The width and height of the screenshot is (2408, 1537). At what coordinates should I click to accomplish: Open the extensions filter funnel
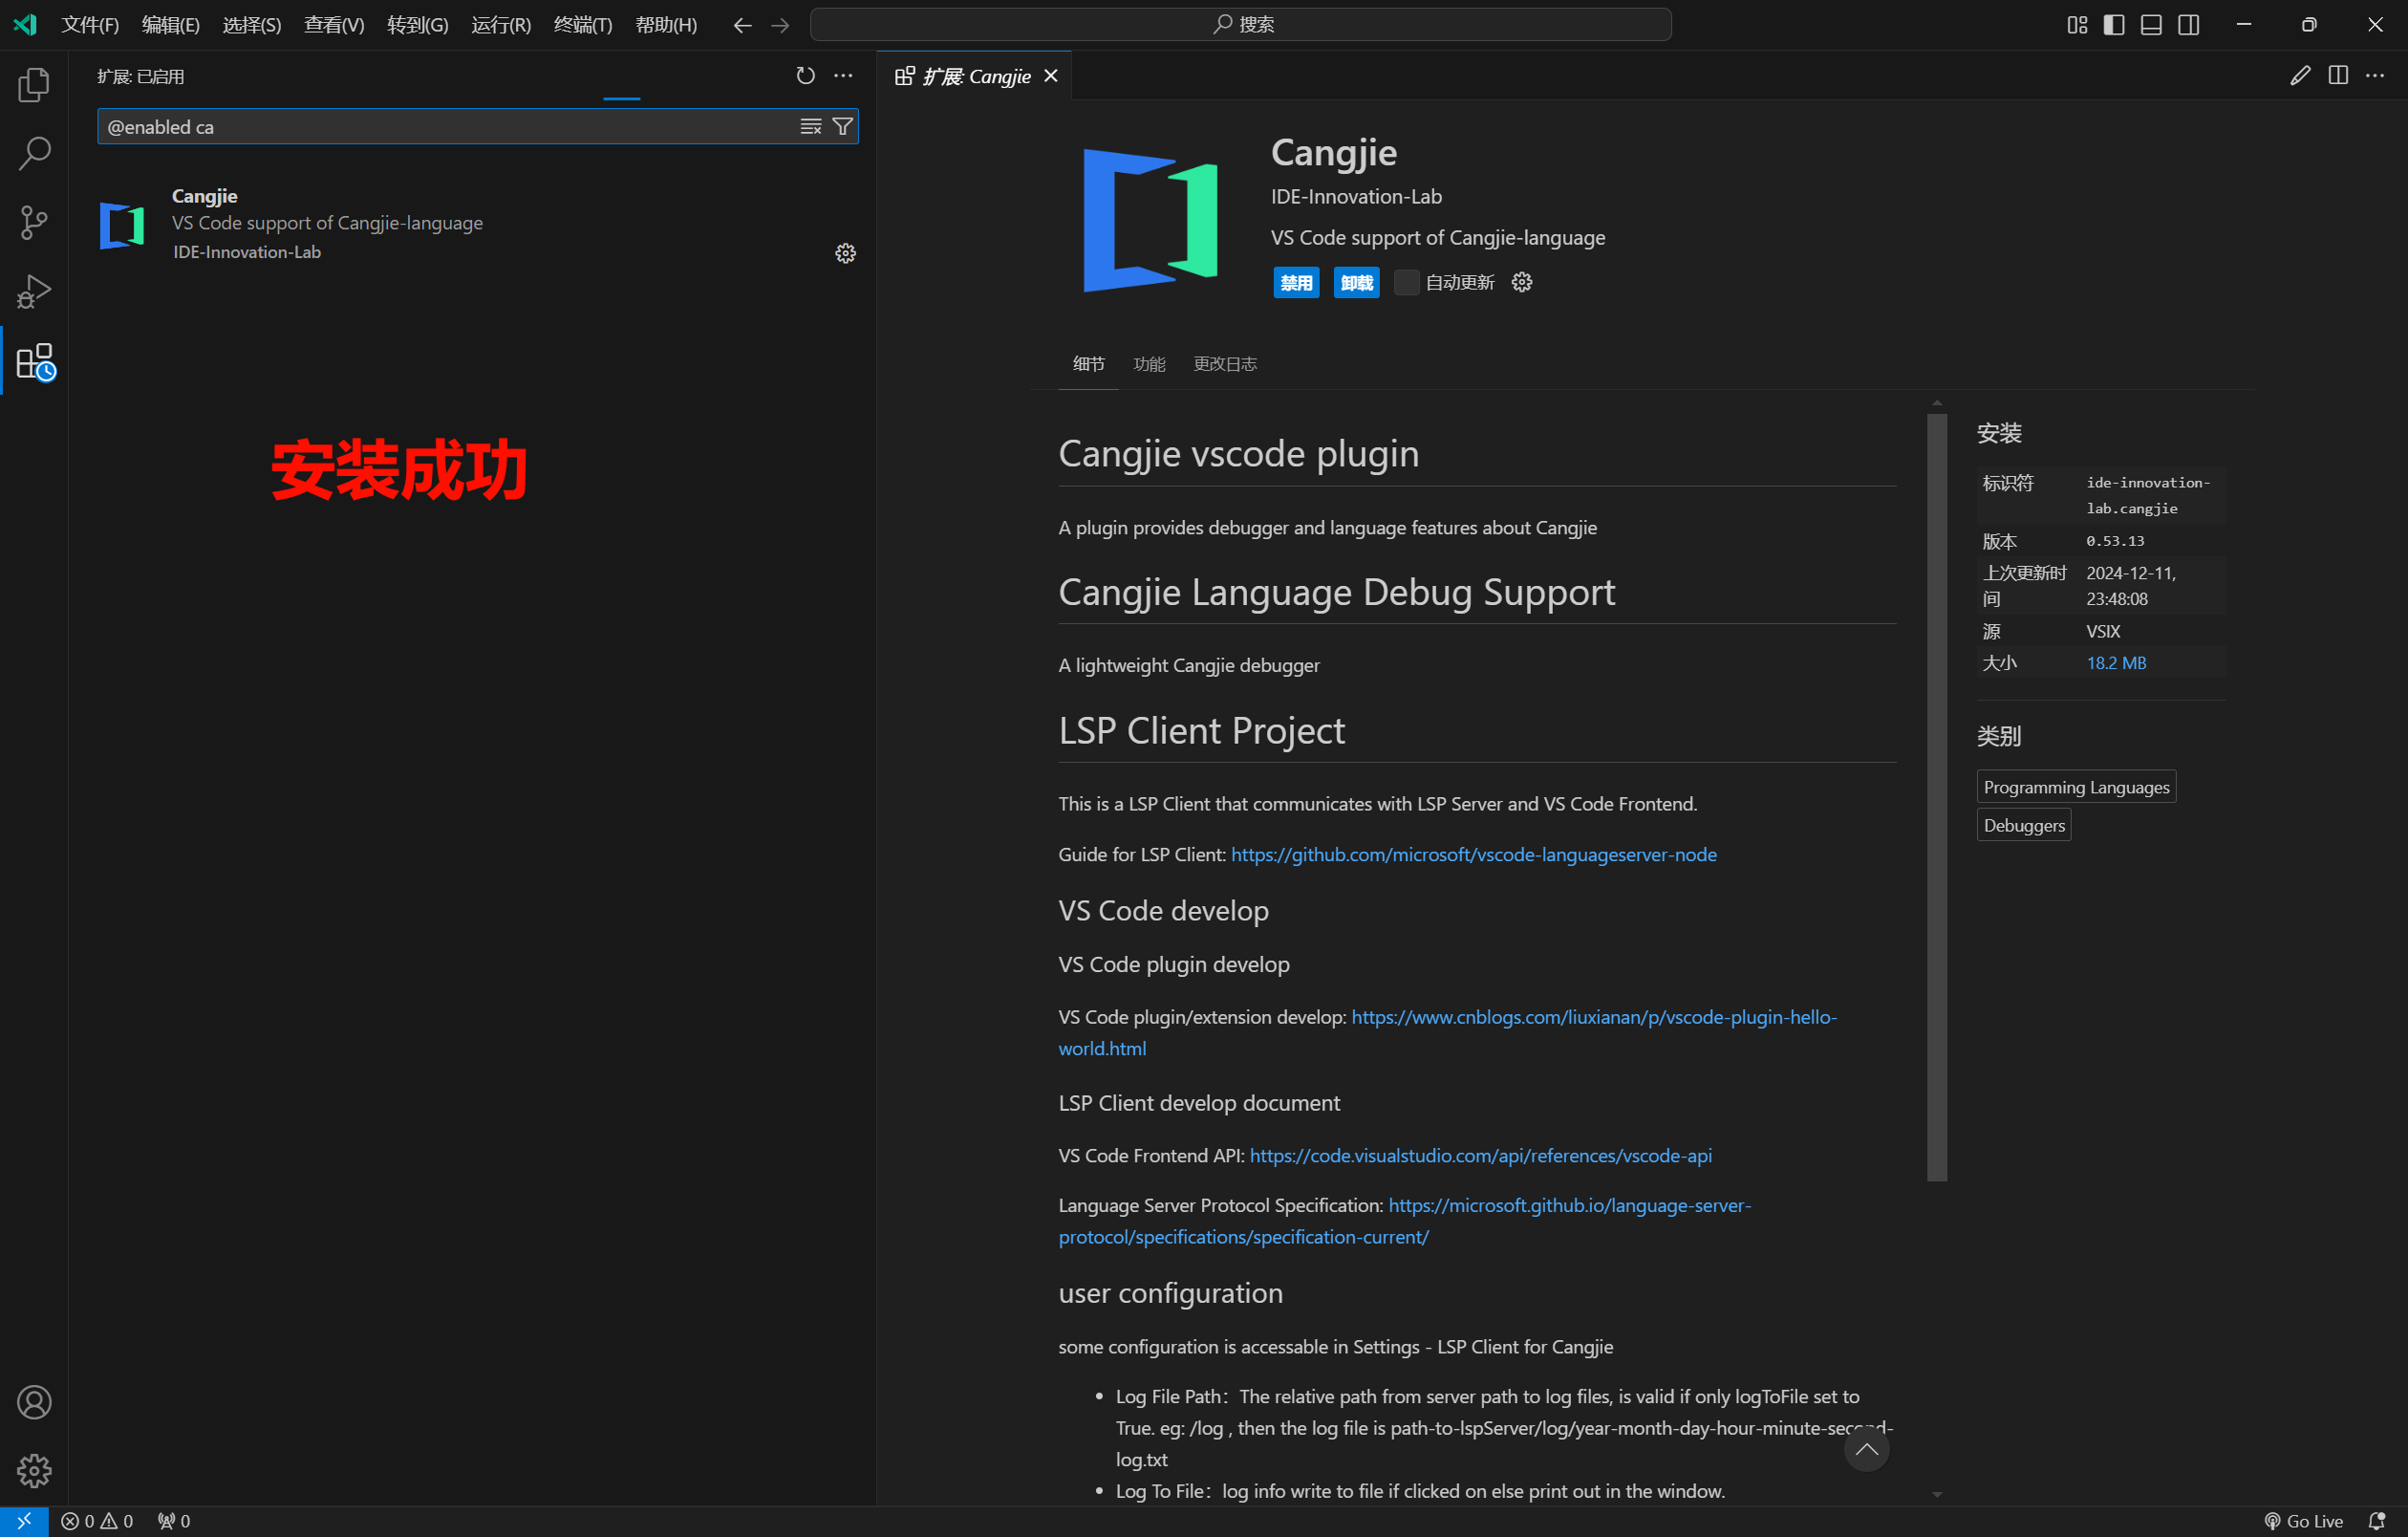click(843, 127)
